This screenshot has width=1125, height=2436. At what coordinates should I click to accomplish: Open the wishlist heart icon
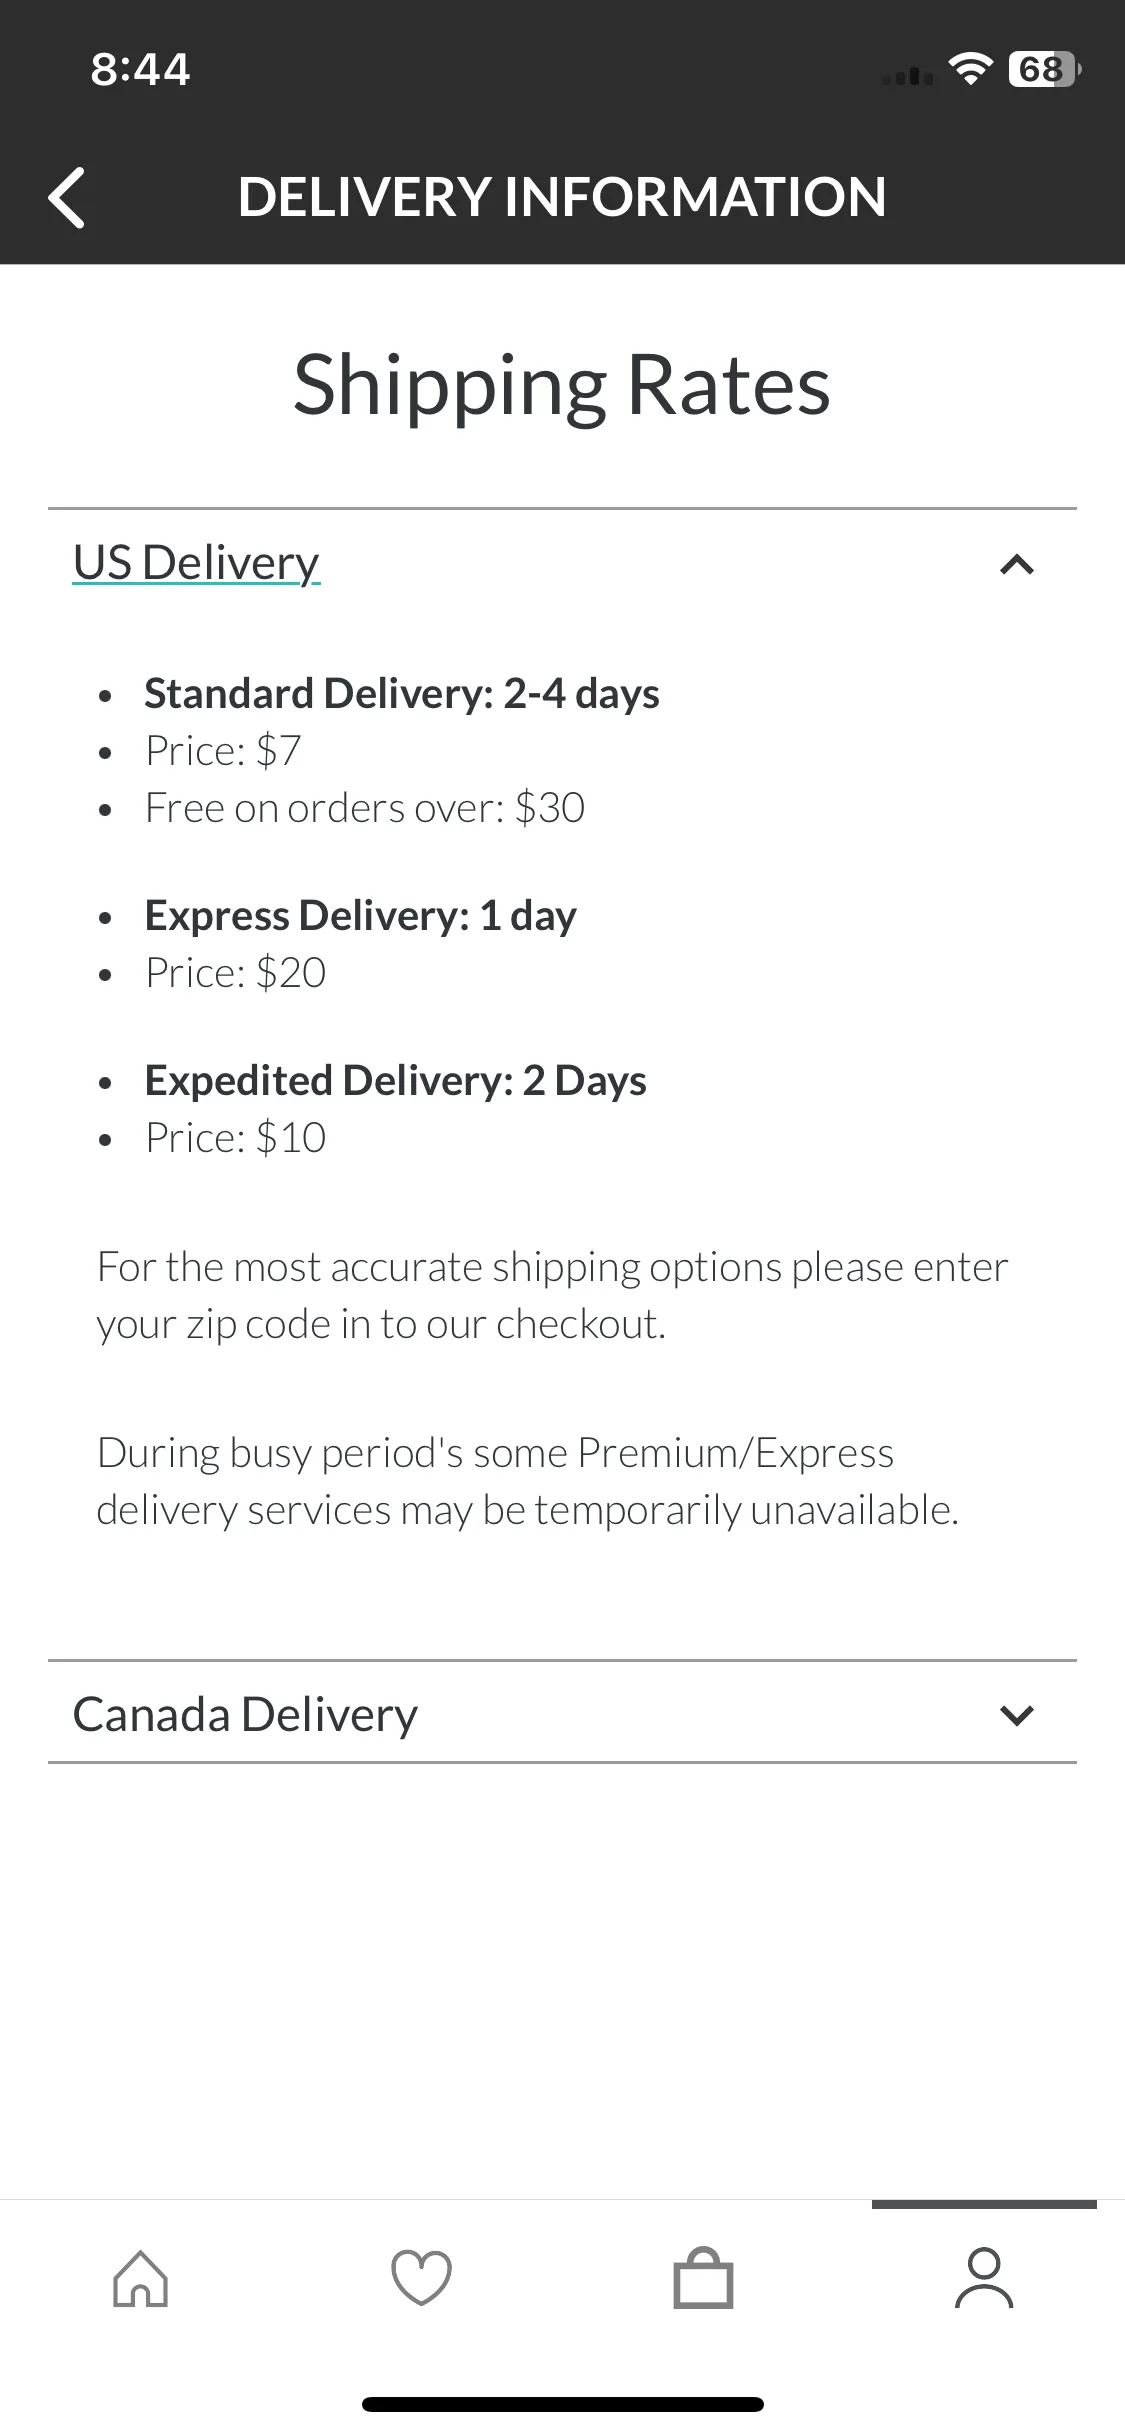421,2279
